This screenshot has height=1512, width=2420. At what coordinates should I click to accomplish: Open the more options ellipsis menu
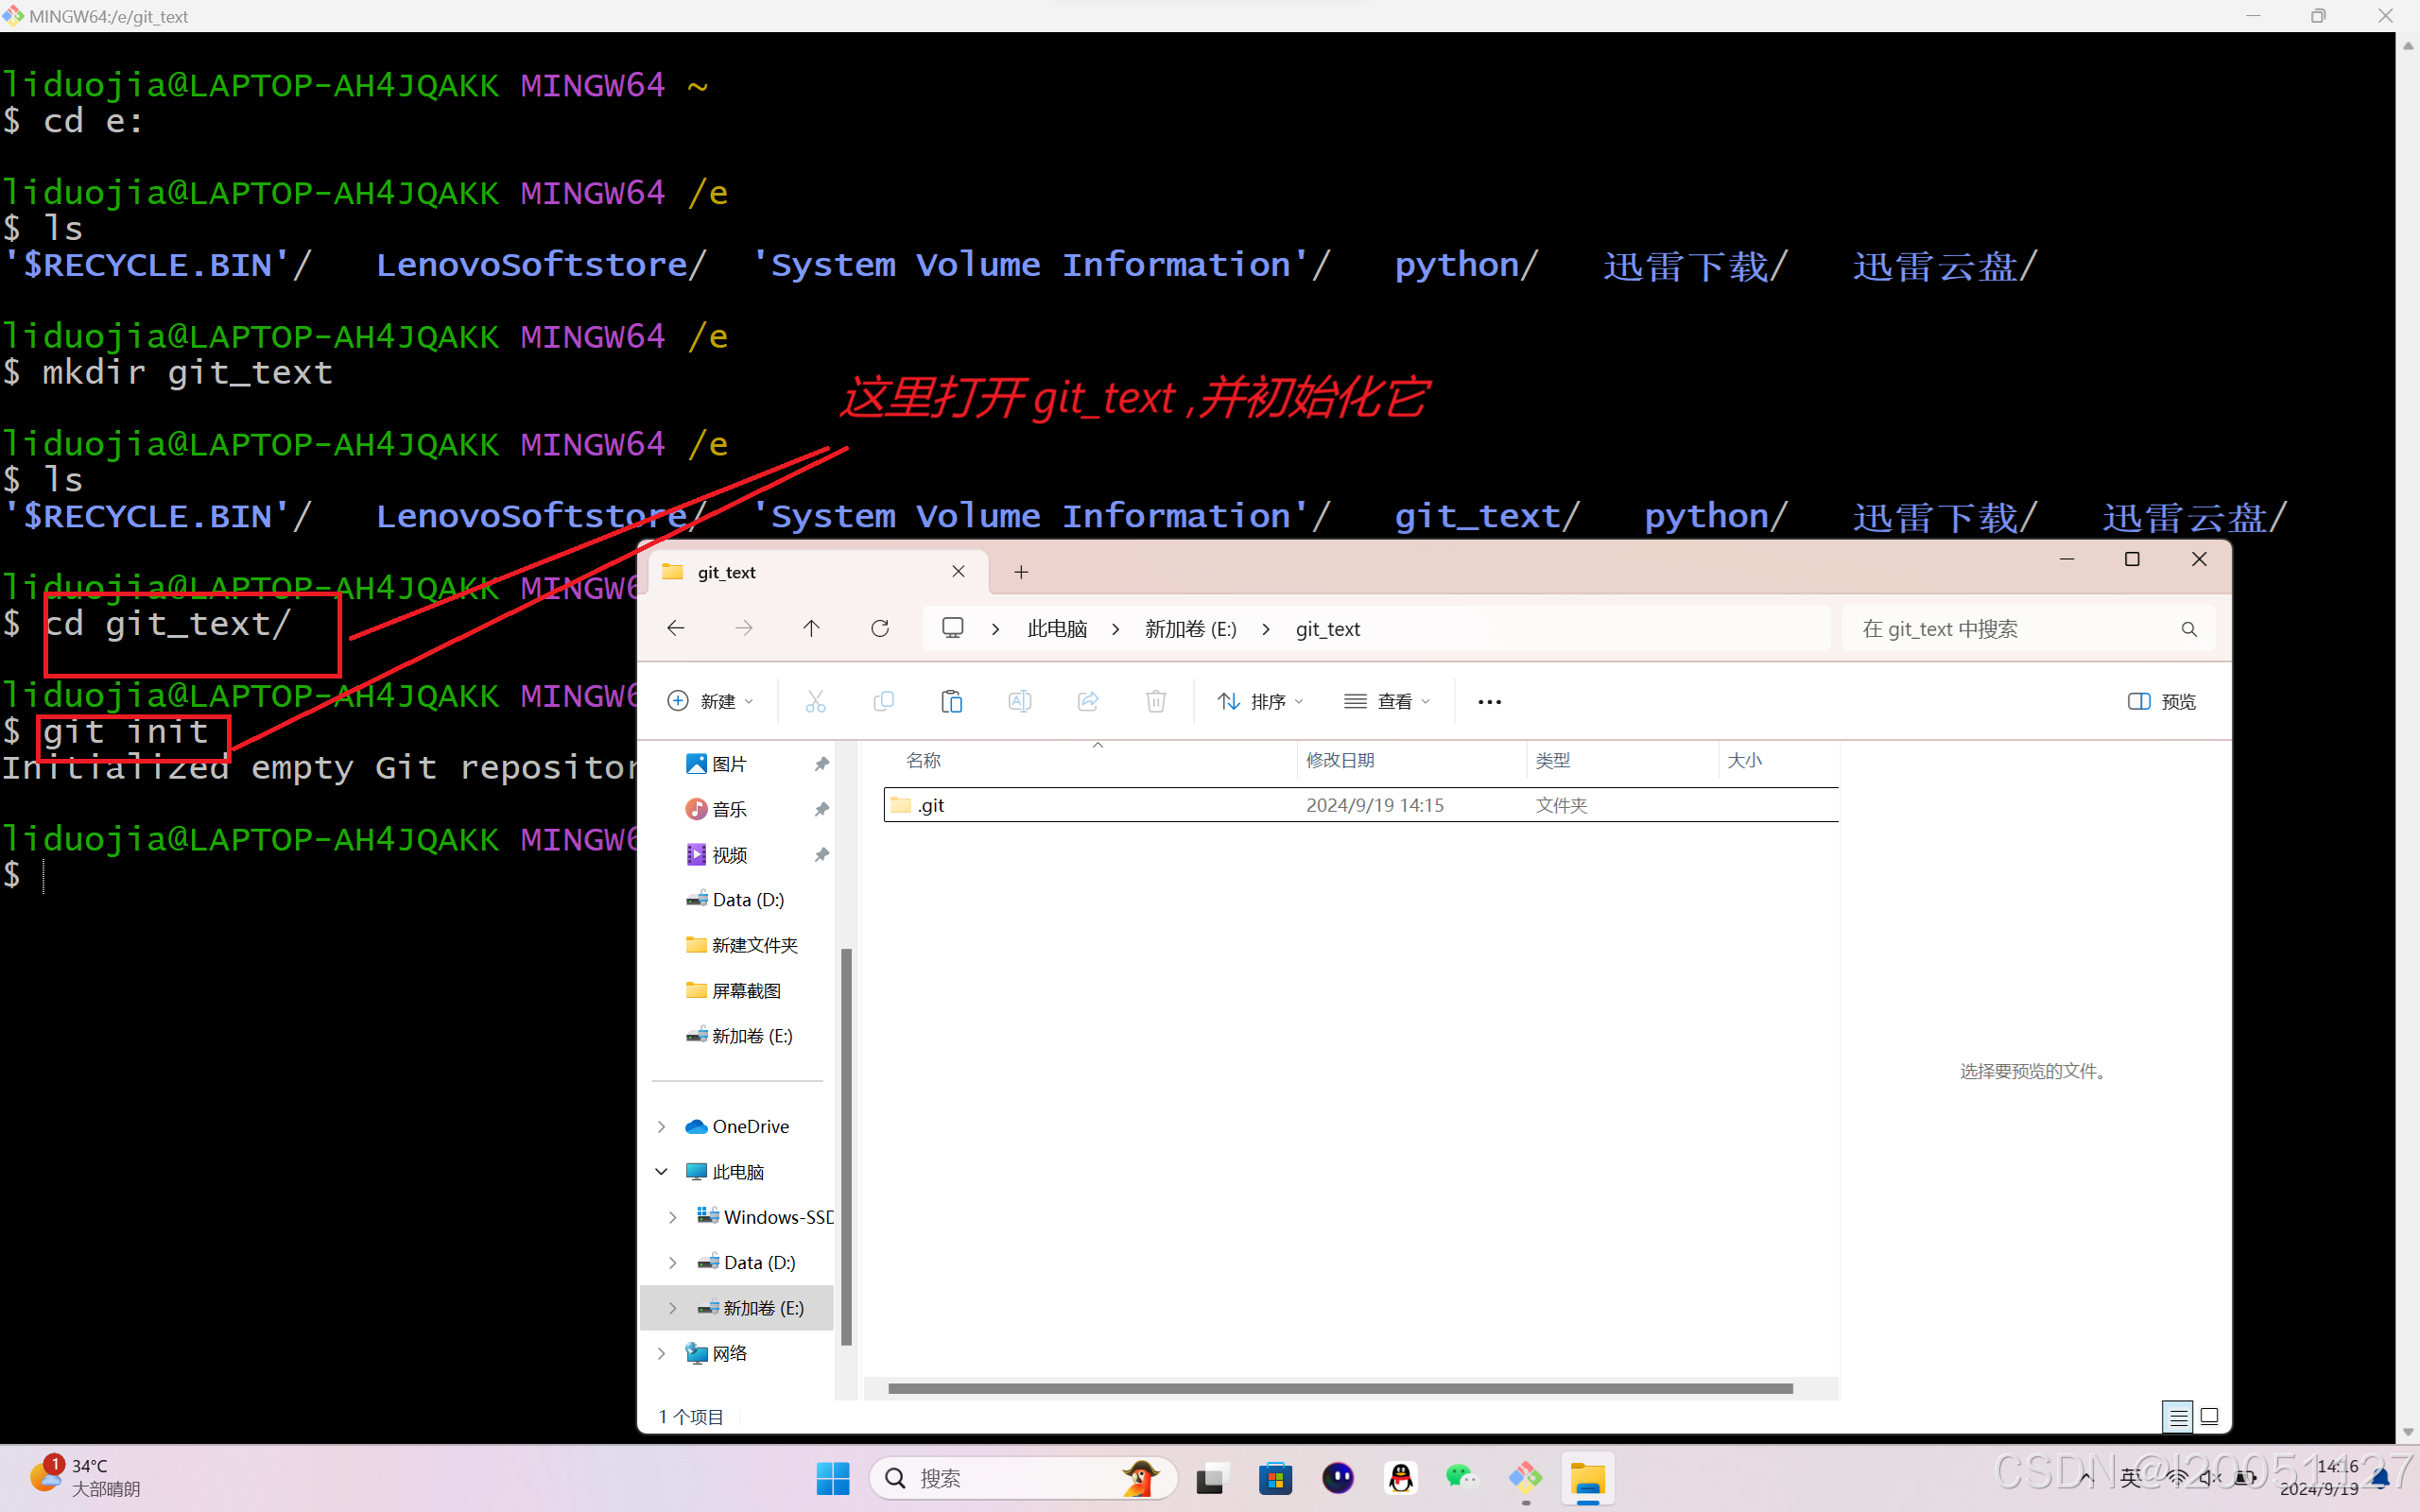(x=1489, y=701)
